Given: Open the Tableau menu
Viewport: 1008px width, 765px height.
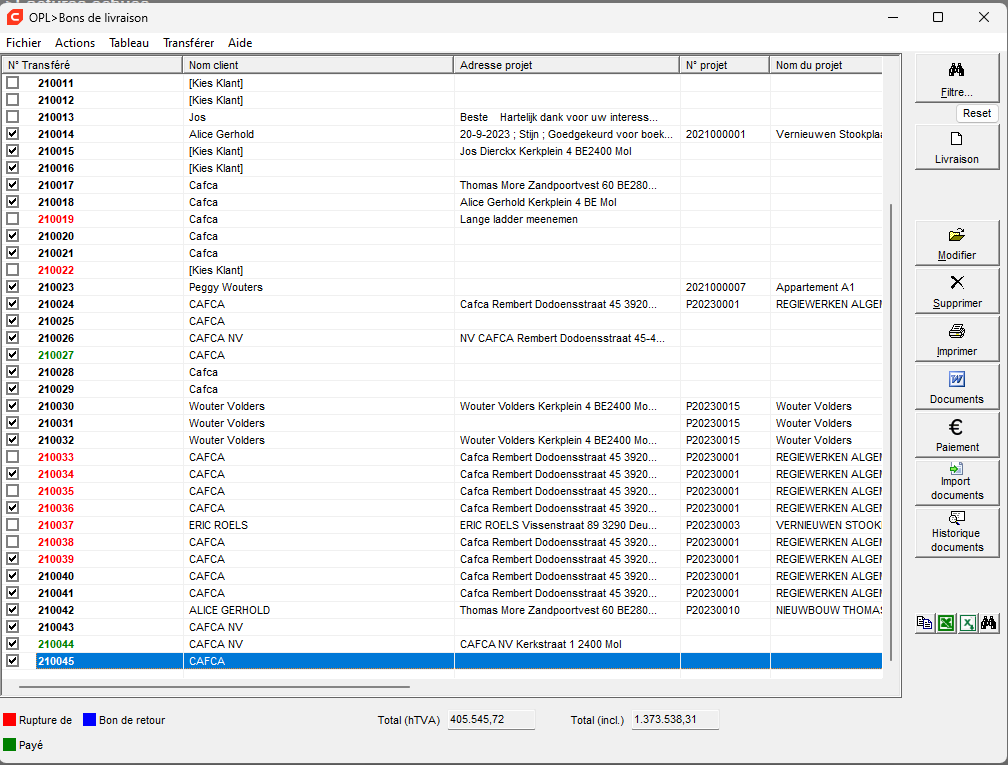Looking at the screenshot, I should click(x=129, y=42).
